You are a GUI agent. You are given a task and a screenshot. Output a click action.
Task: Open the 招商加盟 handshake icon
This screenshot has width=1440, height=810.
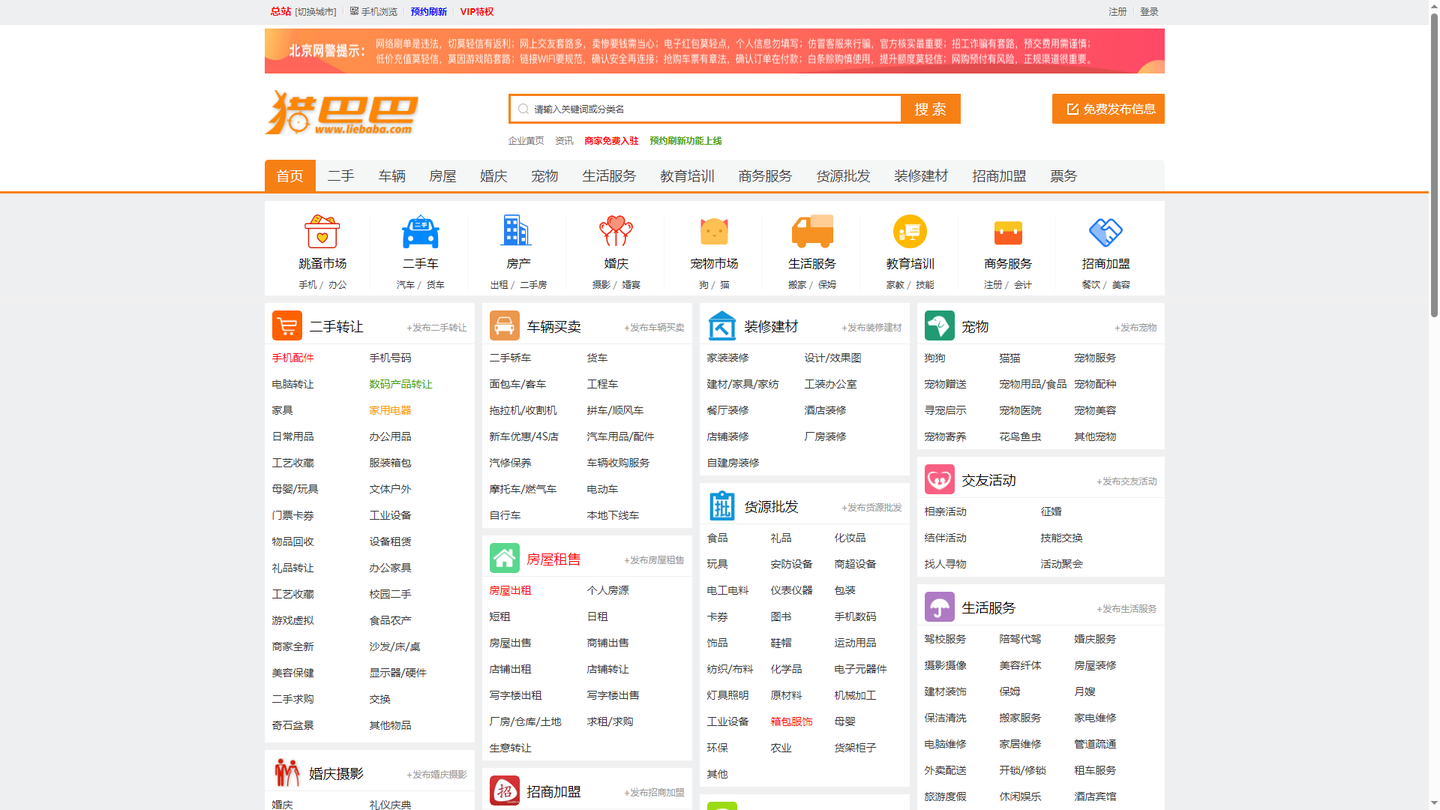(x=1106, y=232)
